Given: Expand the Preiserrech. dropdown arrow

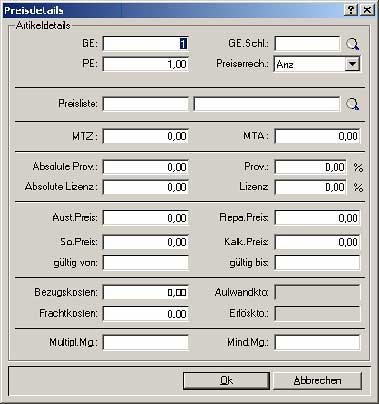Looking at the screenshot, I should click(353, 64).
